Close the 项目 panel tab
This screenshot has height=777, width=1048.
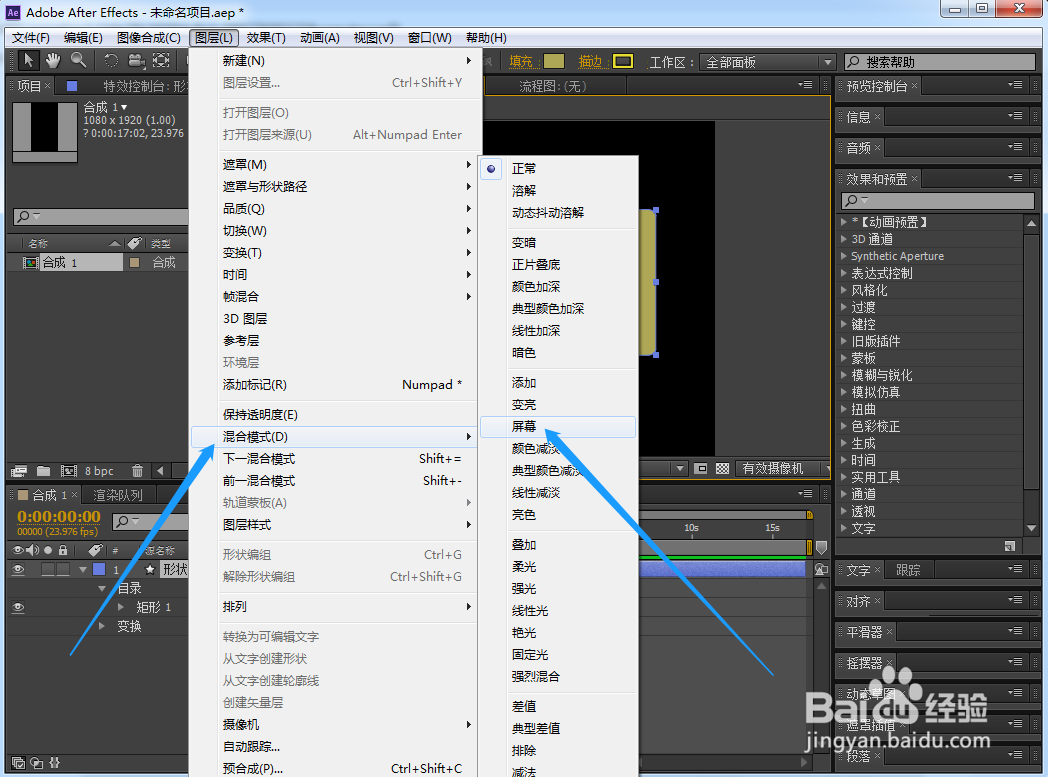coord(47,86)
